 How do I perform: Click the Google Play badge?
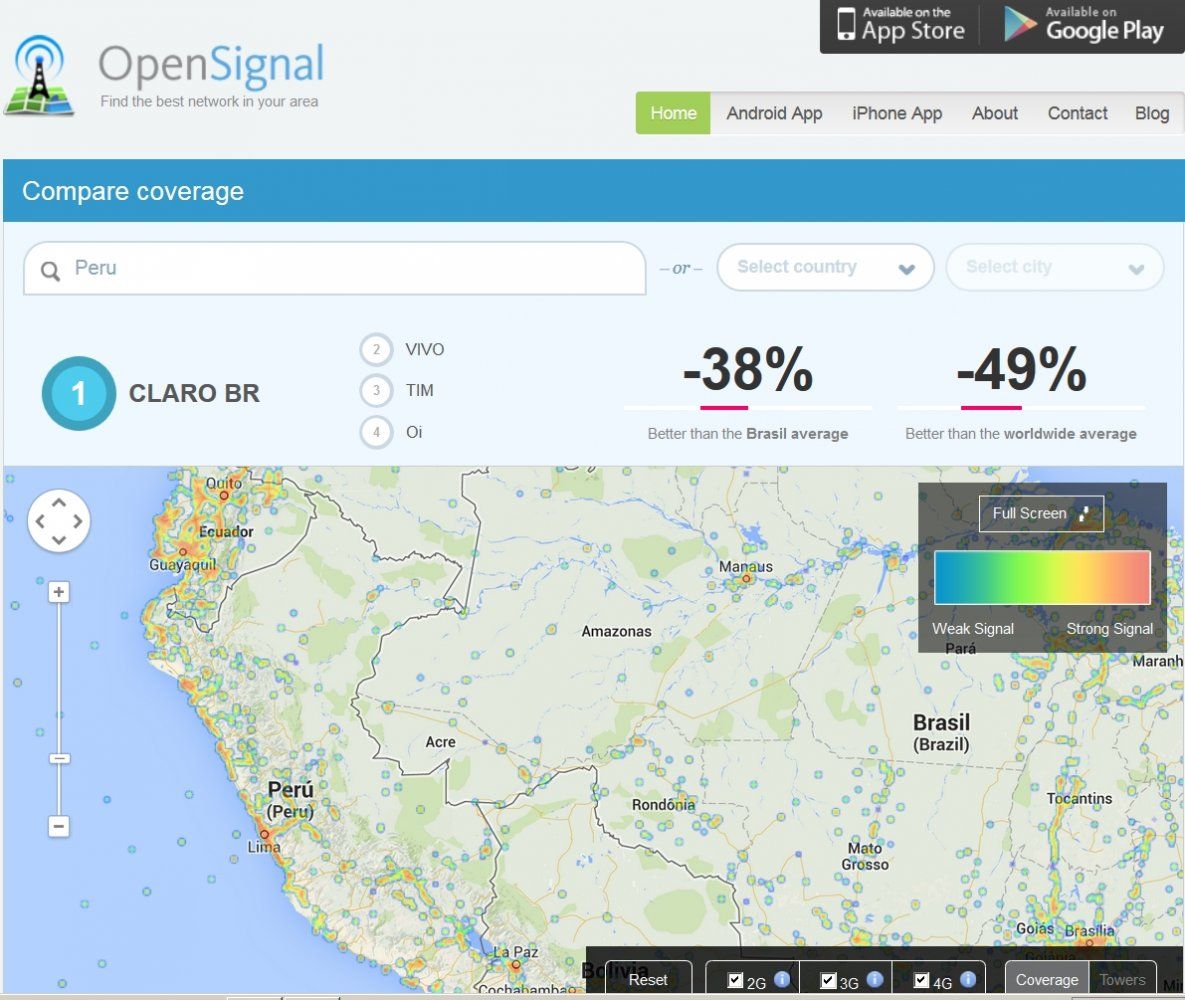[1084, 26]
